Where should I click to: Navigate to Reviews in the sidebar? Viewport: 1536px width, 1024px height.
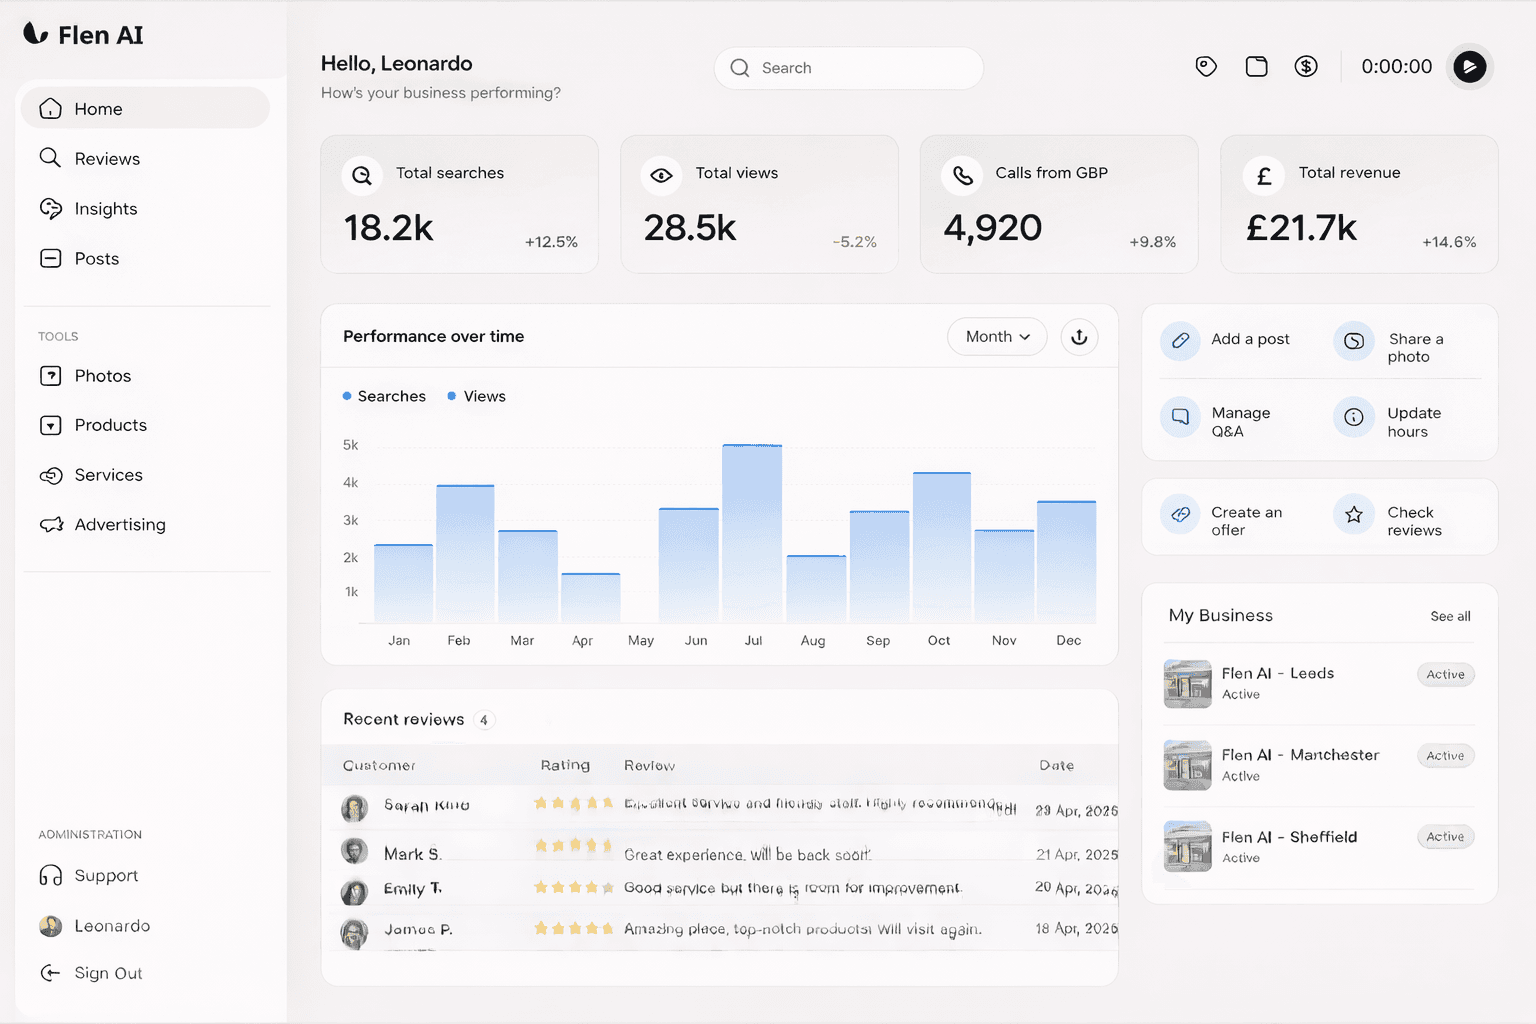click(106, 158)
